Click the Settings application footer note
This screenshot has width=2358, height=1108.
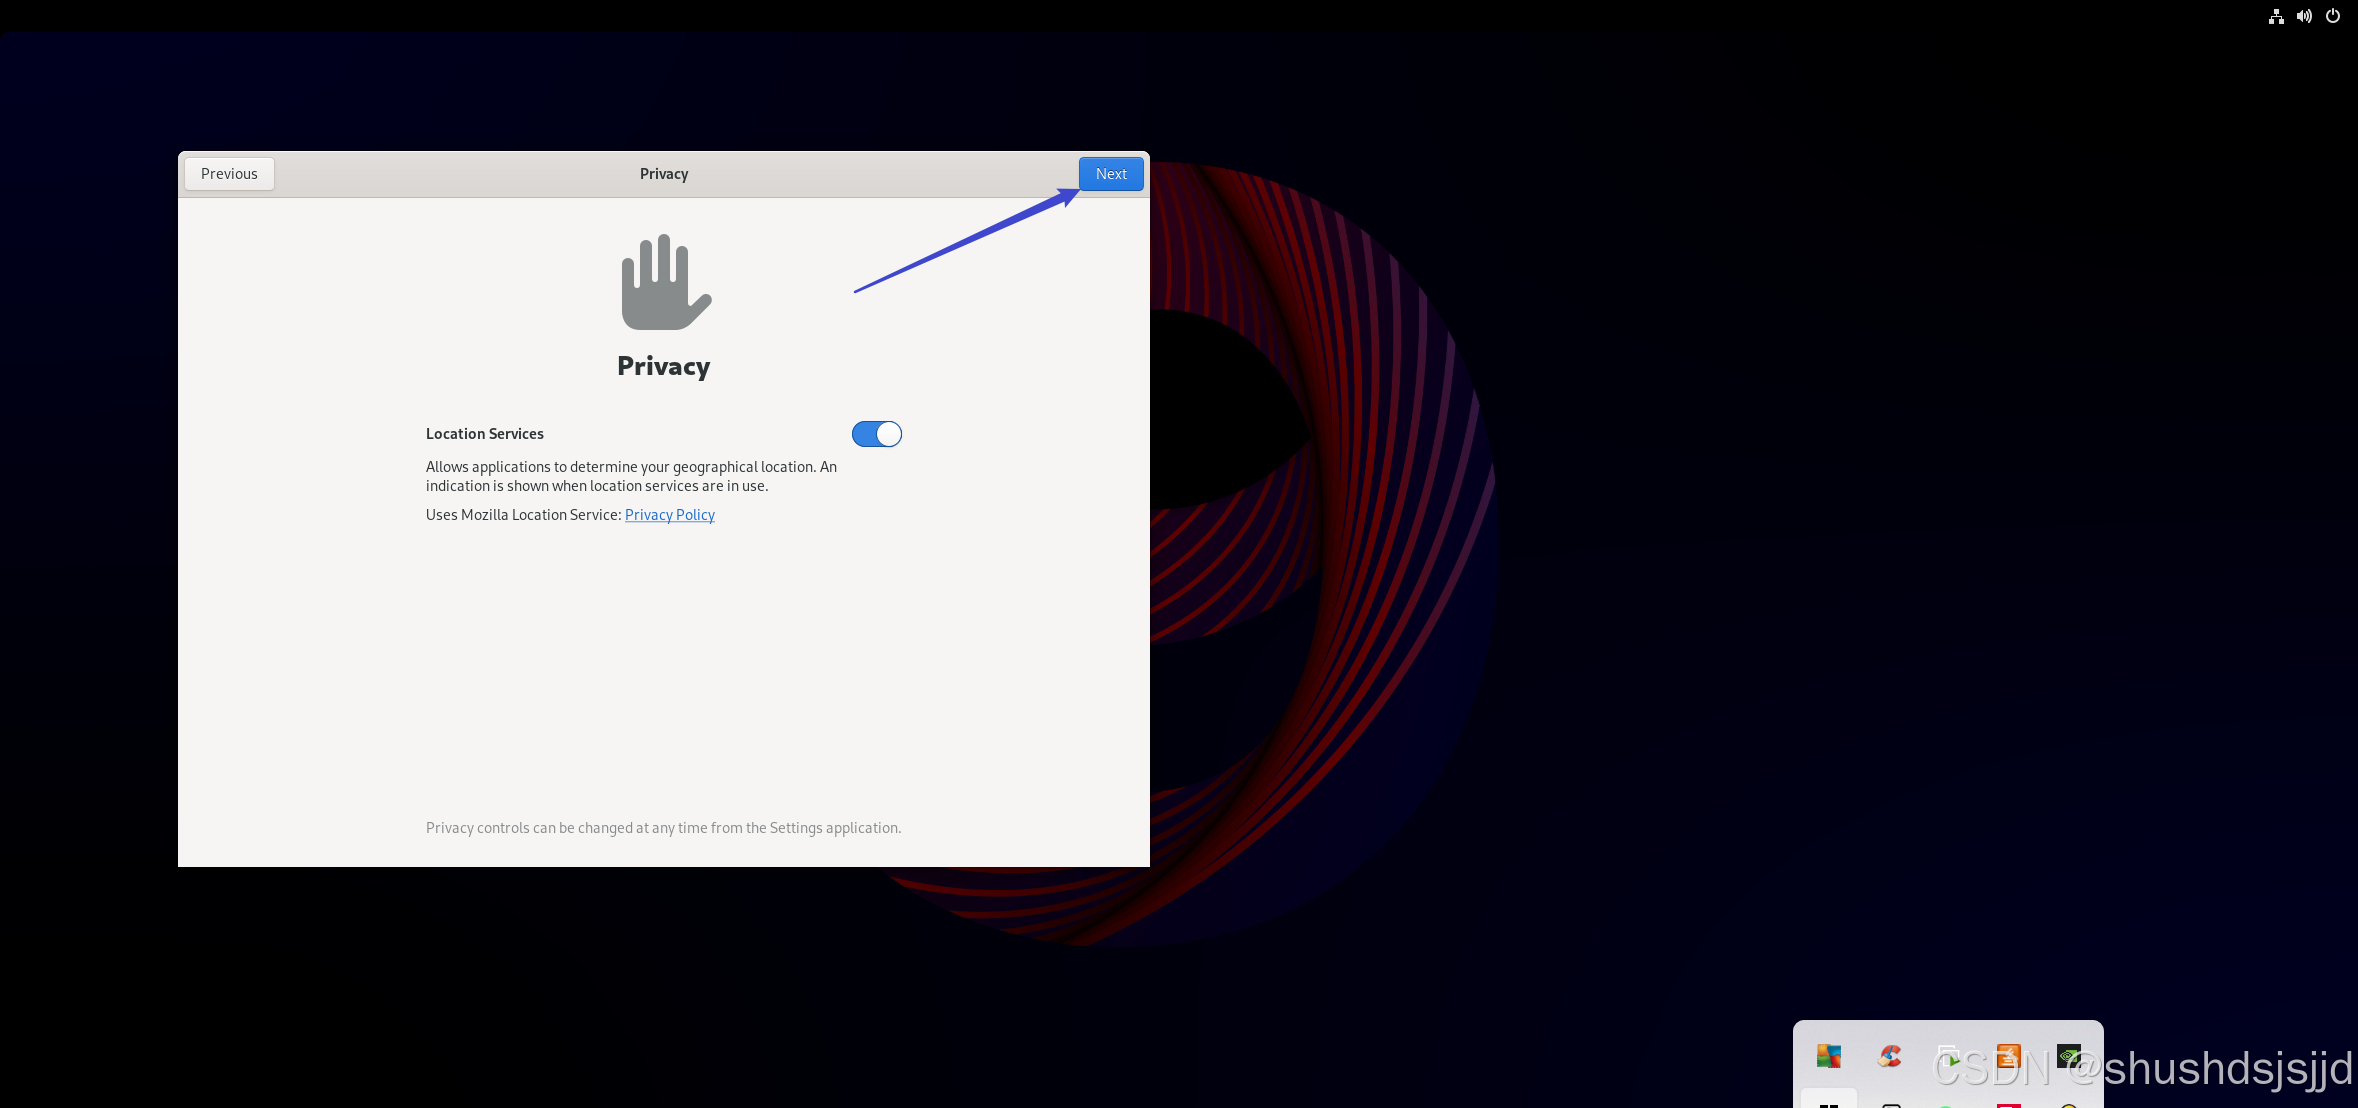663,828
